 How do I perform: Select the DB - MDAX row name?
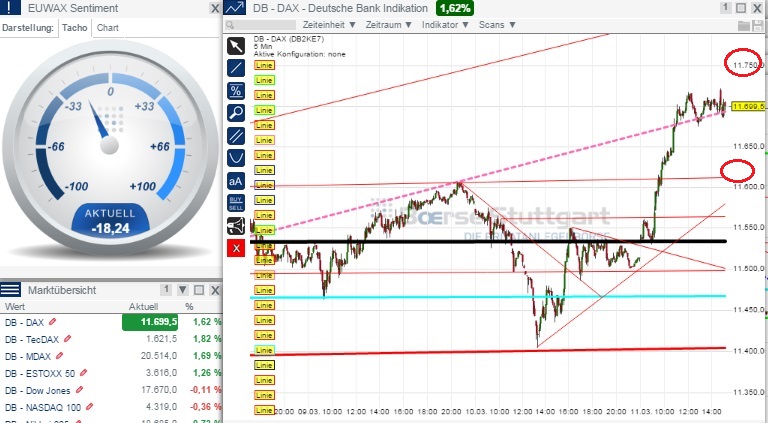(28, 356)
